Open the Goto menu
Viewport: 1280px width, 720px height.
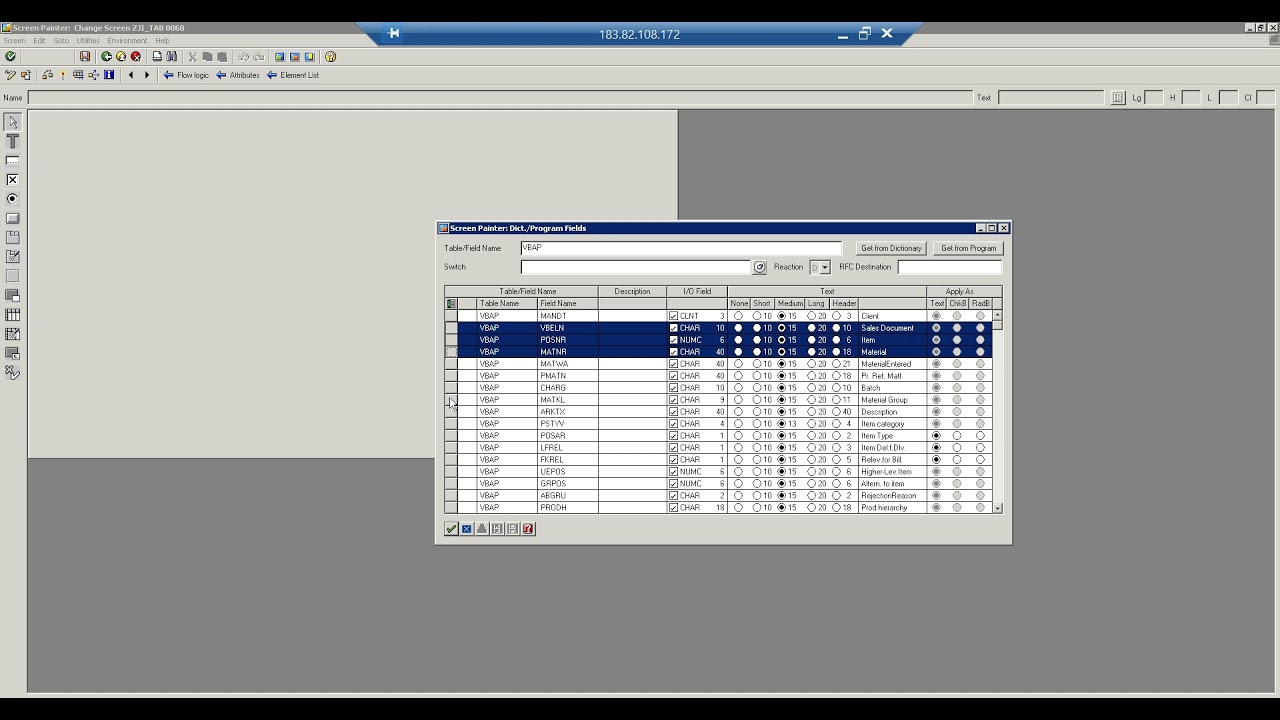click(x=61, y=41)
